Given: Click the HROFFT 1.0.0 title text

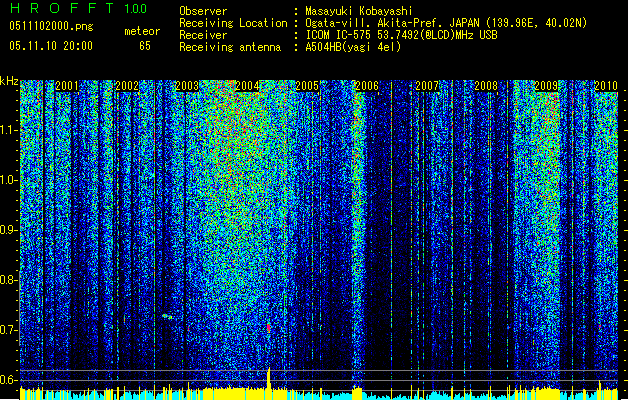Looking at the screenshot, I should pyautogui.click(x=79, y=8).
